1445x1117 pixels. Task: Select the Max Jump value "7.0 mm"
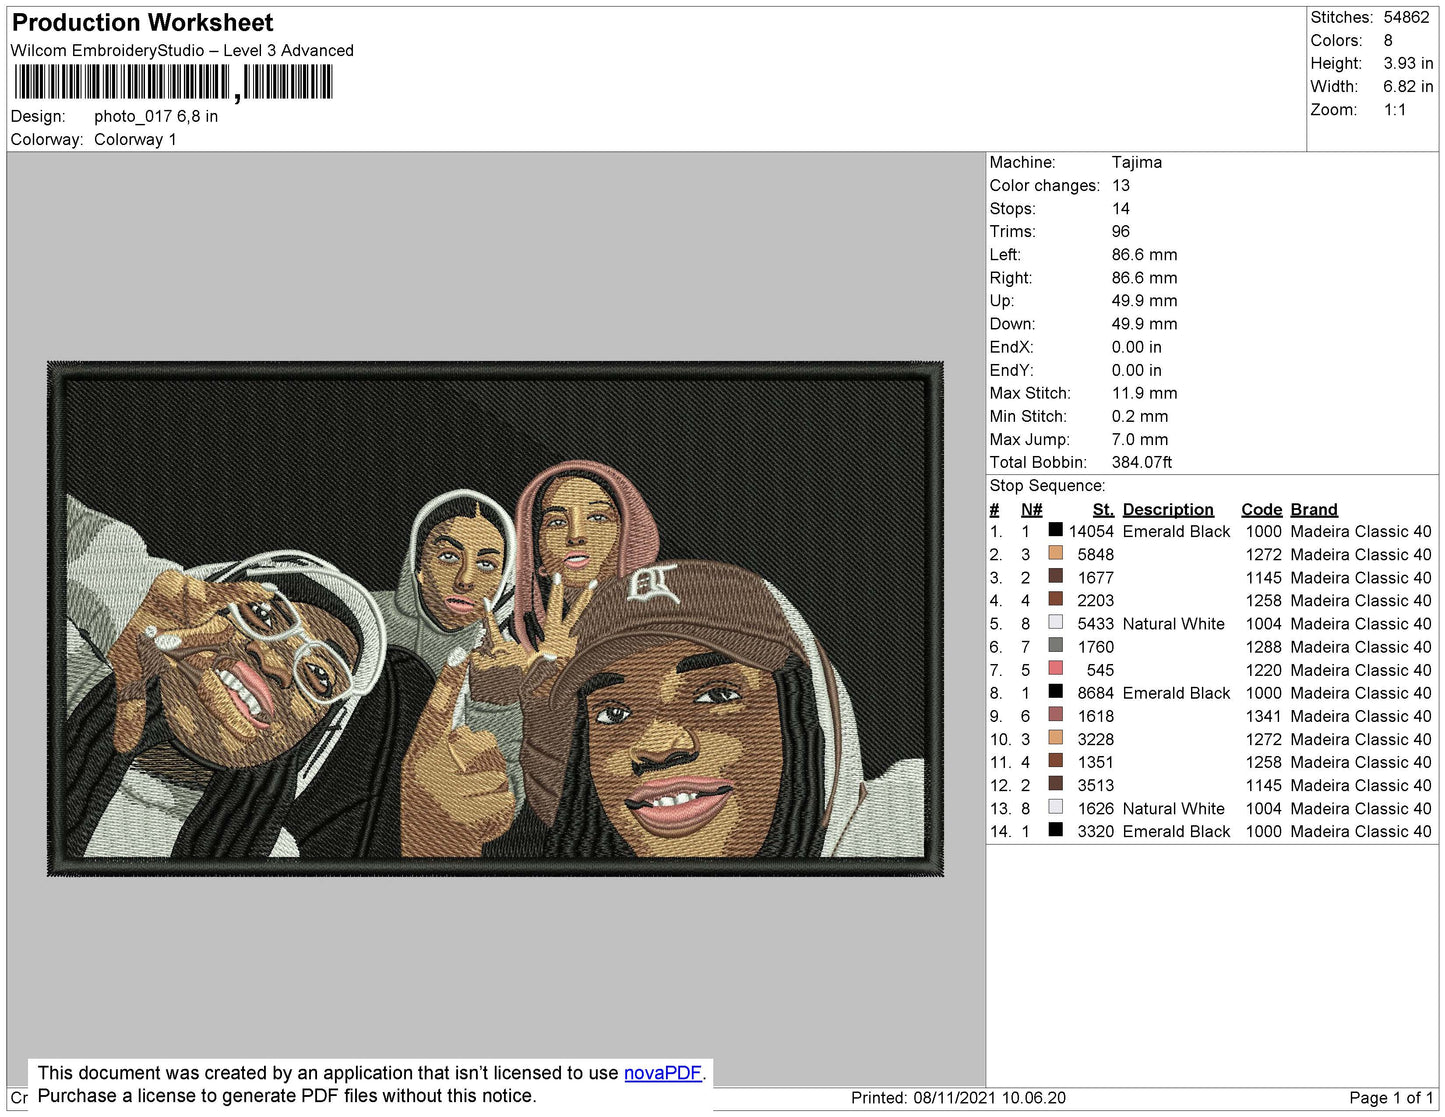tap(1140, 439)
